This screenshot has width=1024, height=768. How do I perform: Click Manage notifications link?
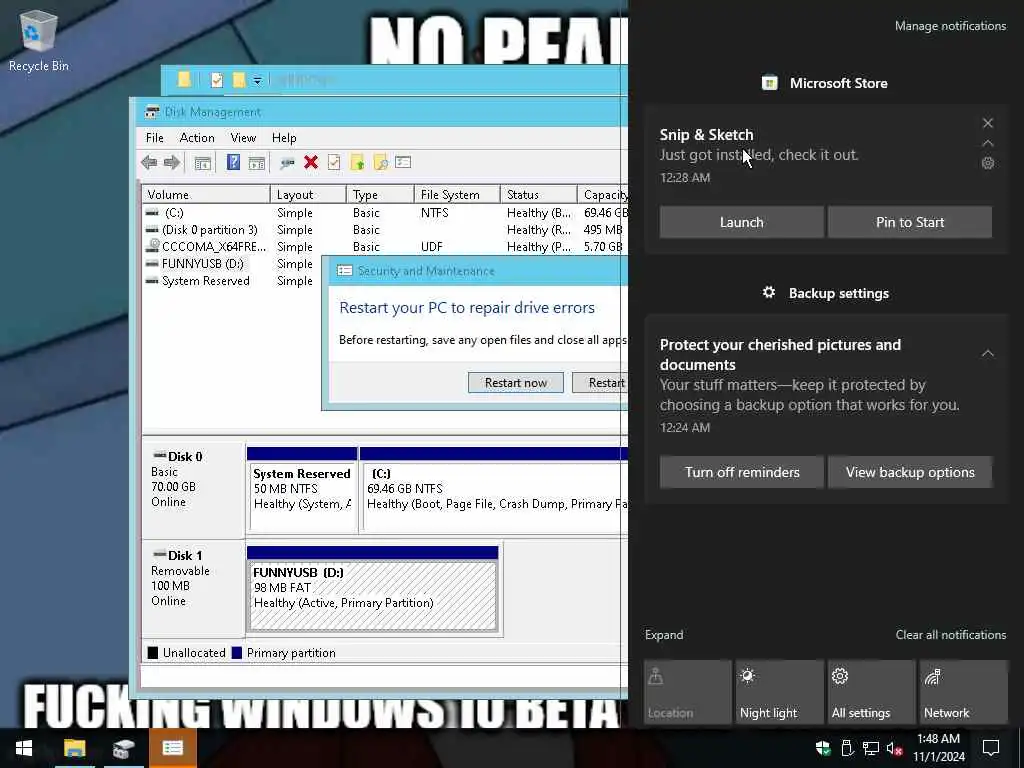point(950,26)
